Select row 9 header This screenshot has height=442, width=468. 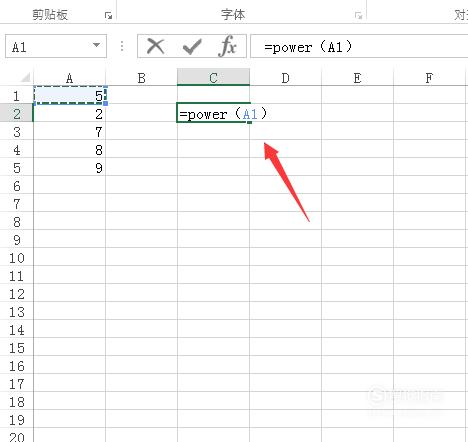[16, 240]
